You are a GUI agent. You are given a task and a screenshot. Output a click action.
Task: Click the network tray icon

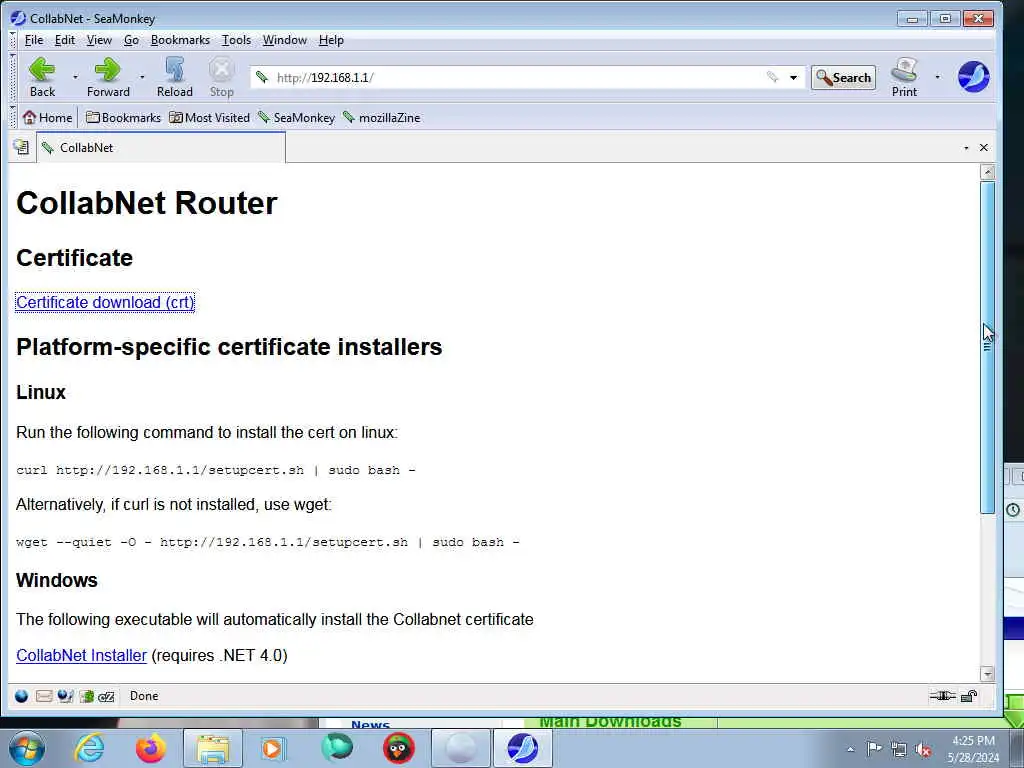(x=899, y=749)
